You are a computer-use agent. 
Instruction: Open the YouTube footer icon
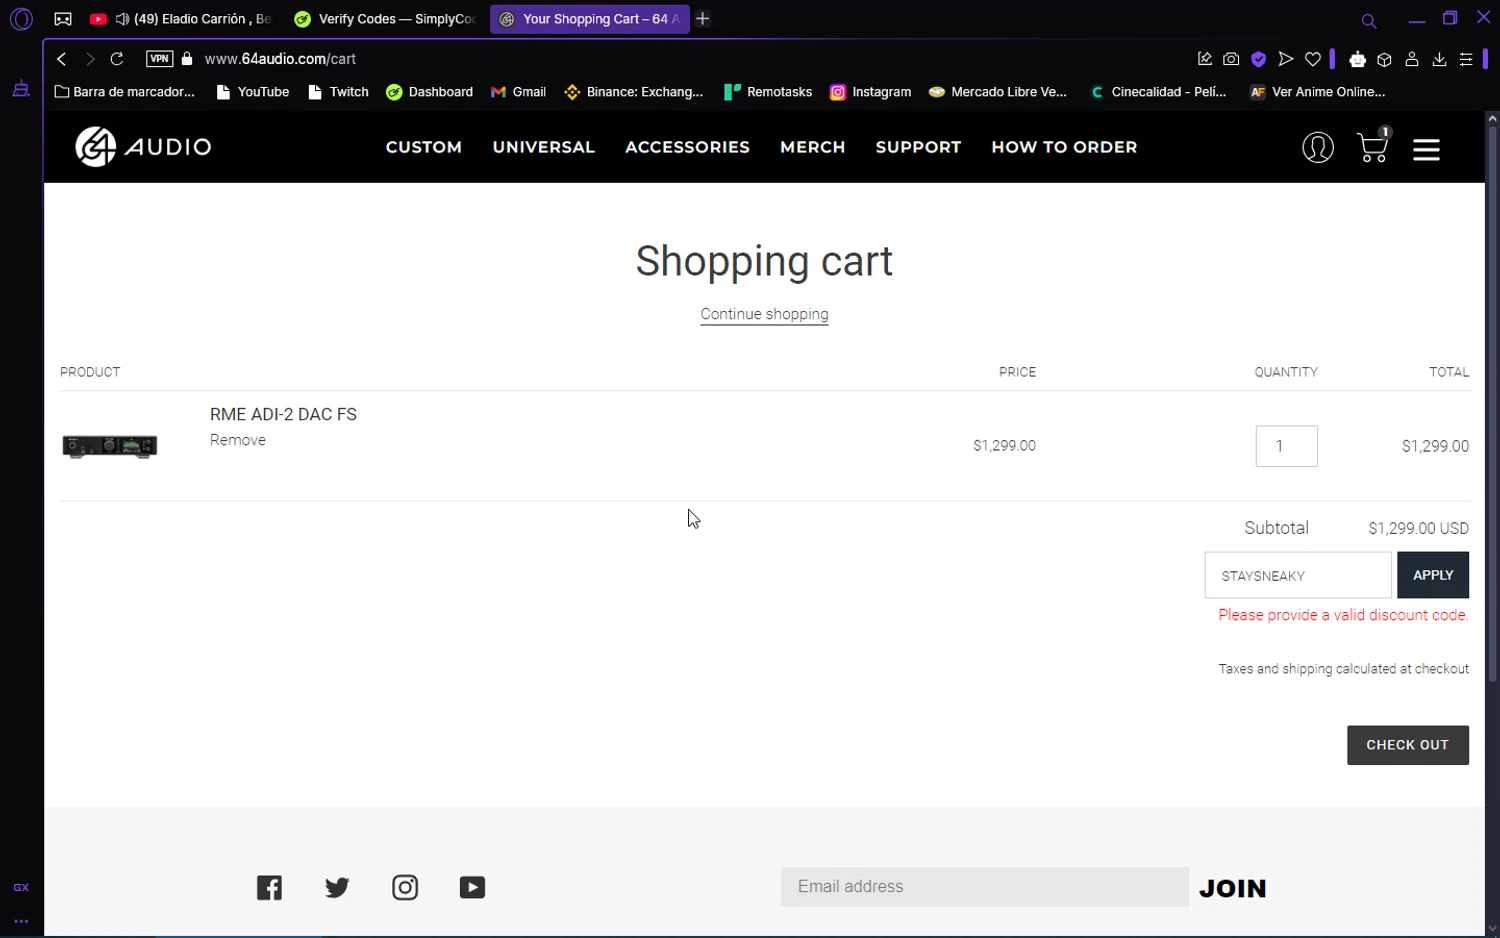pos(472,887)
